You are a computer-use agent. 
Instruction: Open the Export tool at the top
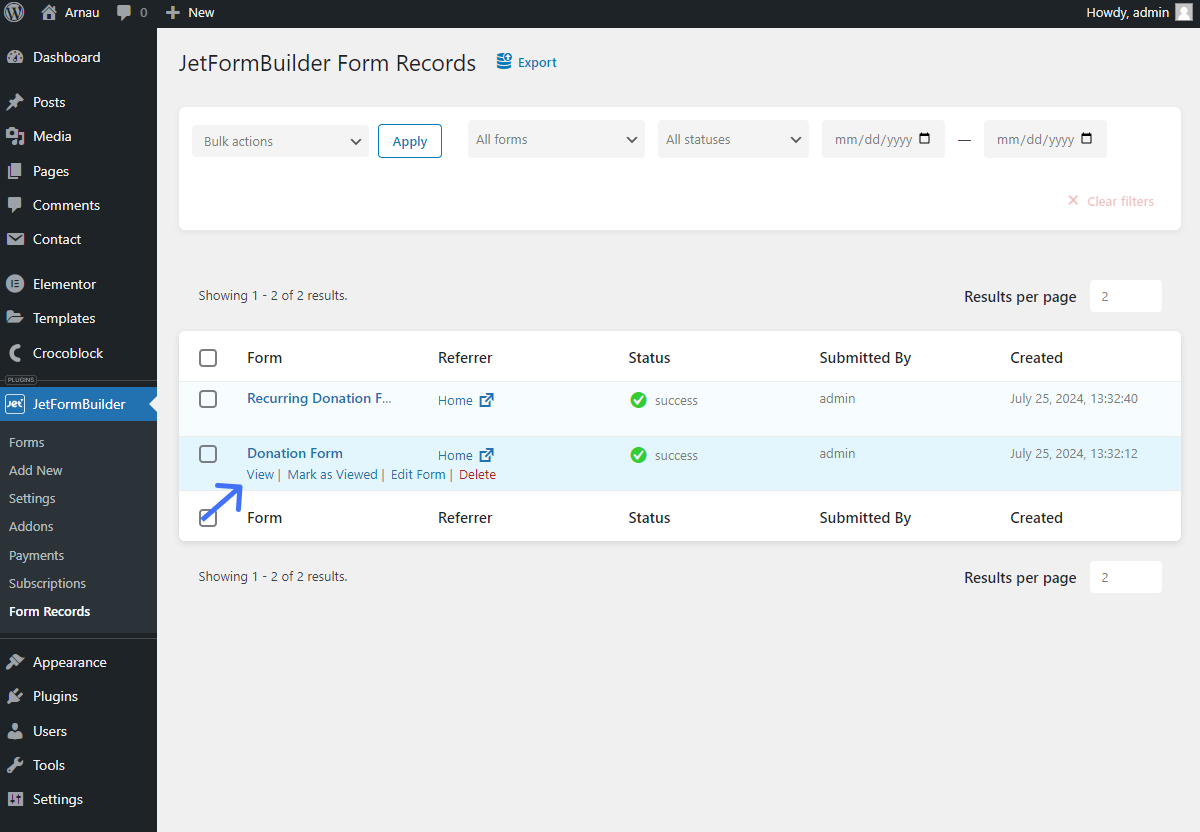pyautogui.click(x=526, y=62)
